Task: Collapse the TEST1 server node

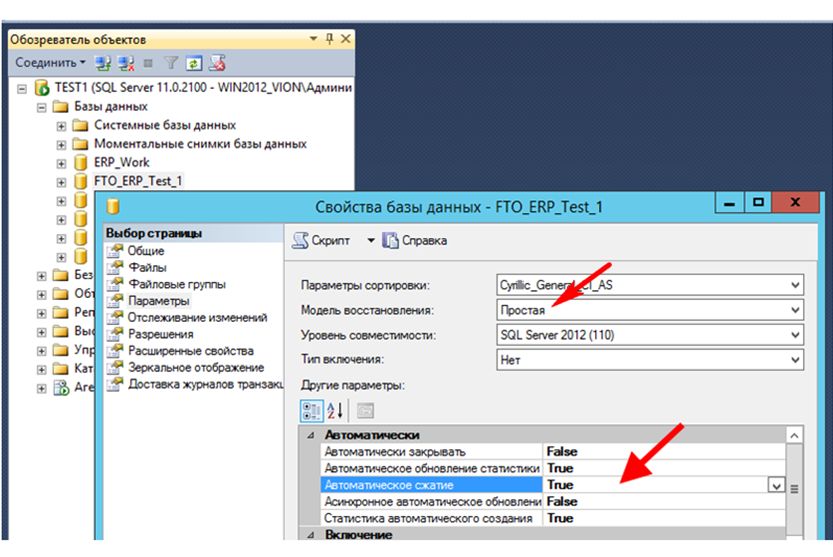Action: point(22,88)
